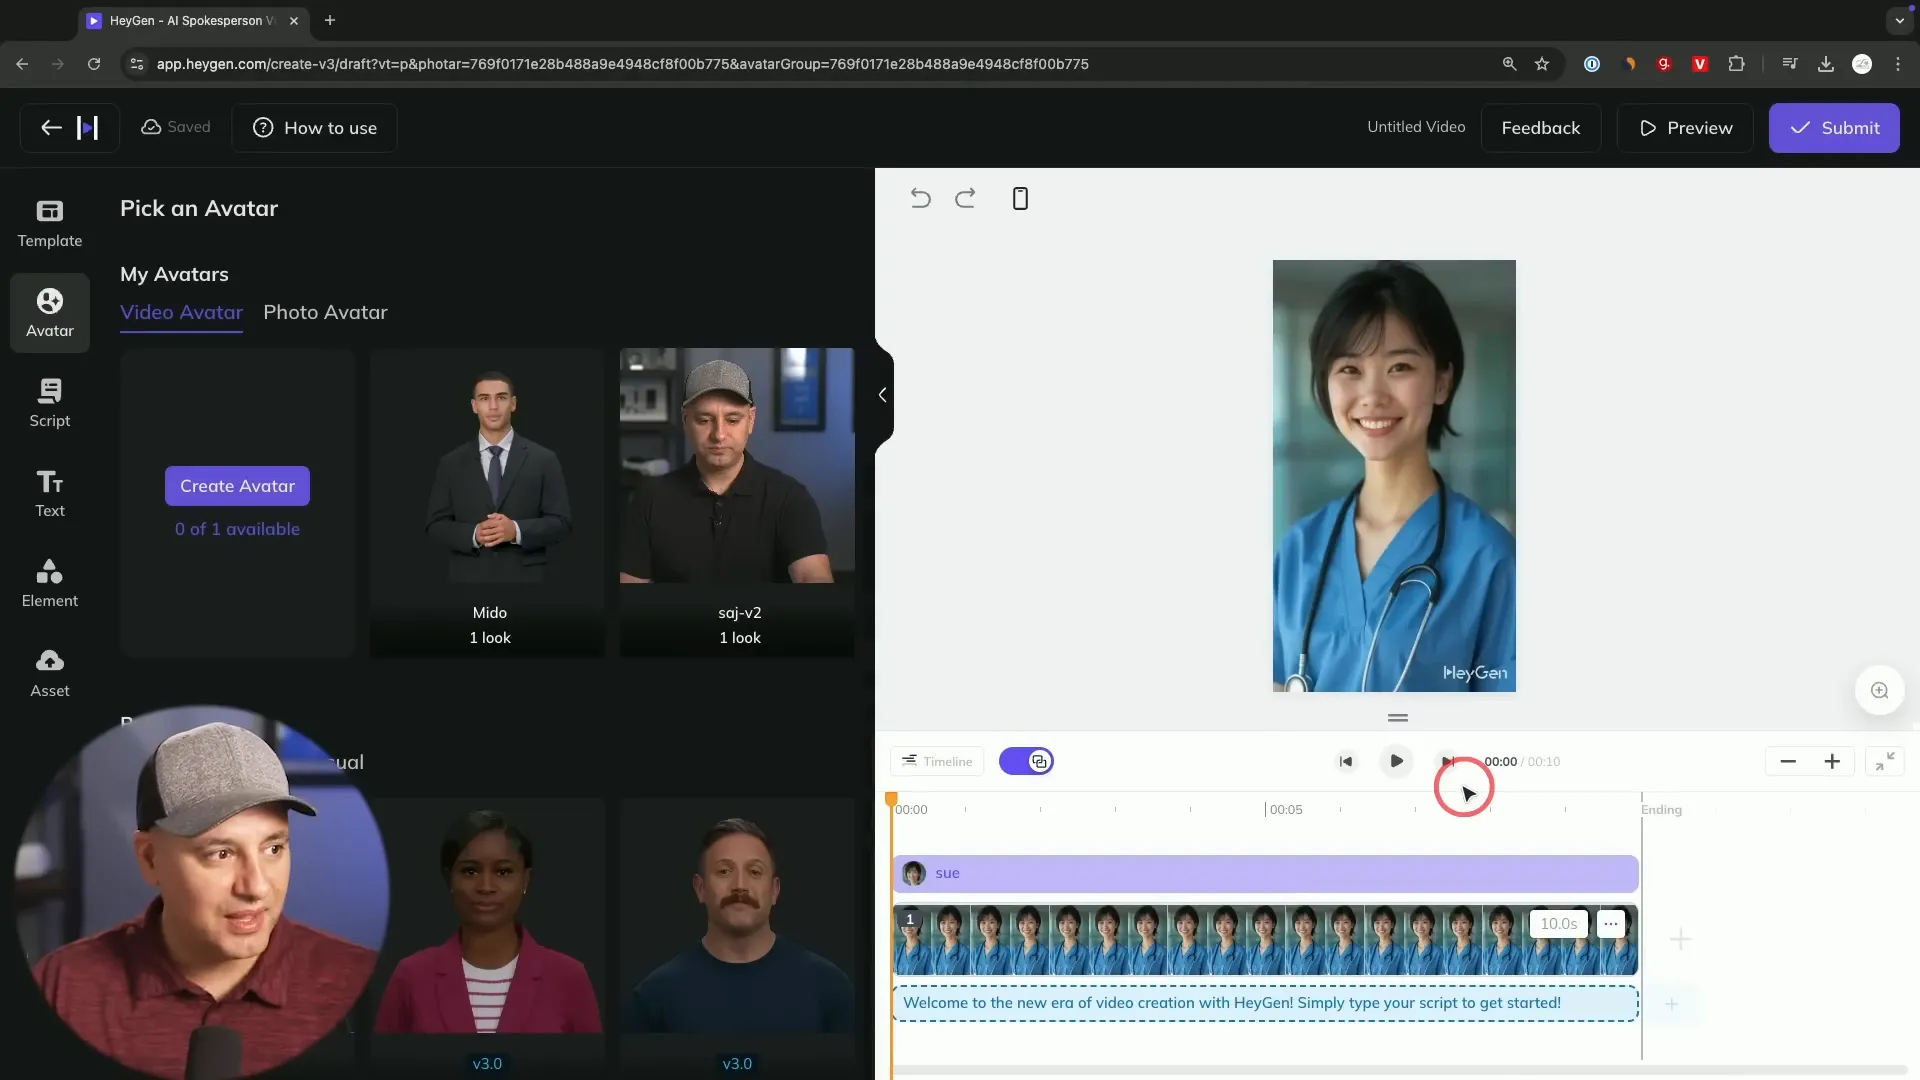Open scene options three-dot menu
This screenshot has width=1920, height=1080.
tap(1610, 924)
